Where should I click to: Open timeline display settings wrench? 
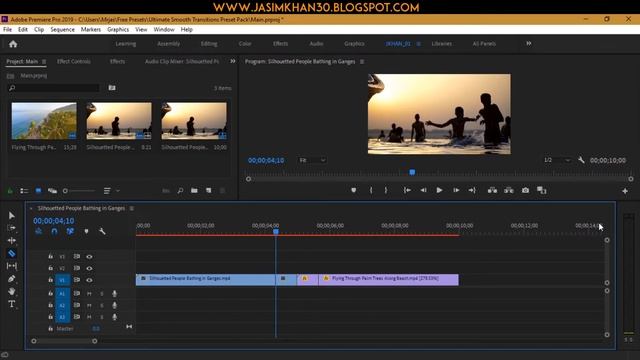(102, 231)
